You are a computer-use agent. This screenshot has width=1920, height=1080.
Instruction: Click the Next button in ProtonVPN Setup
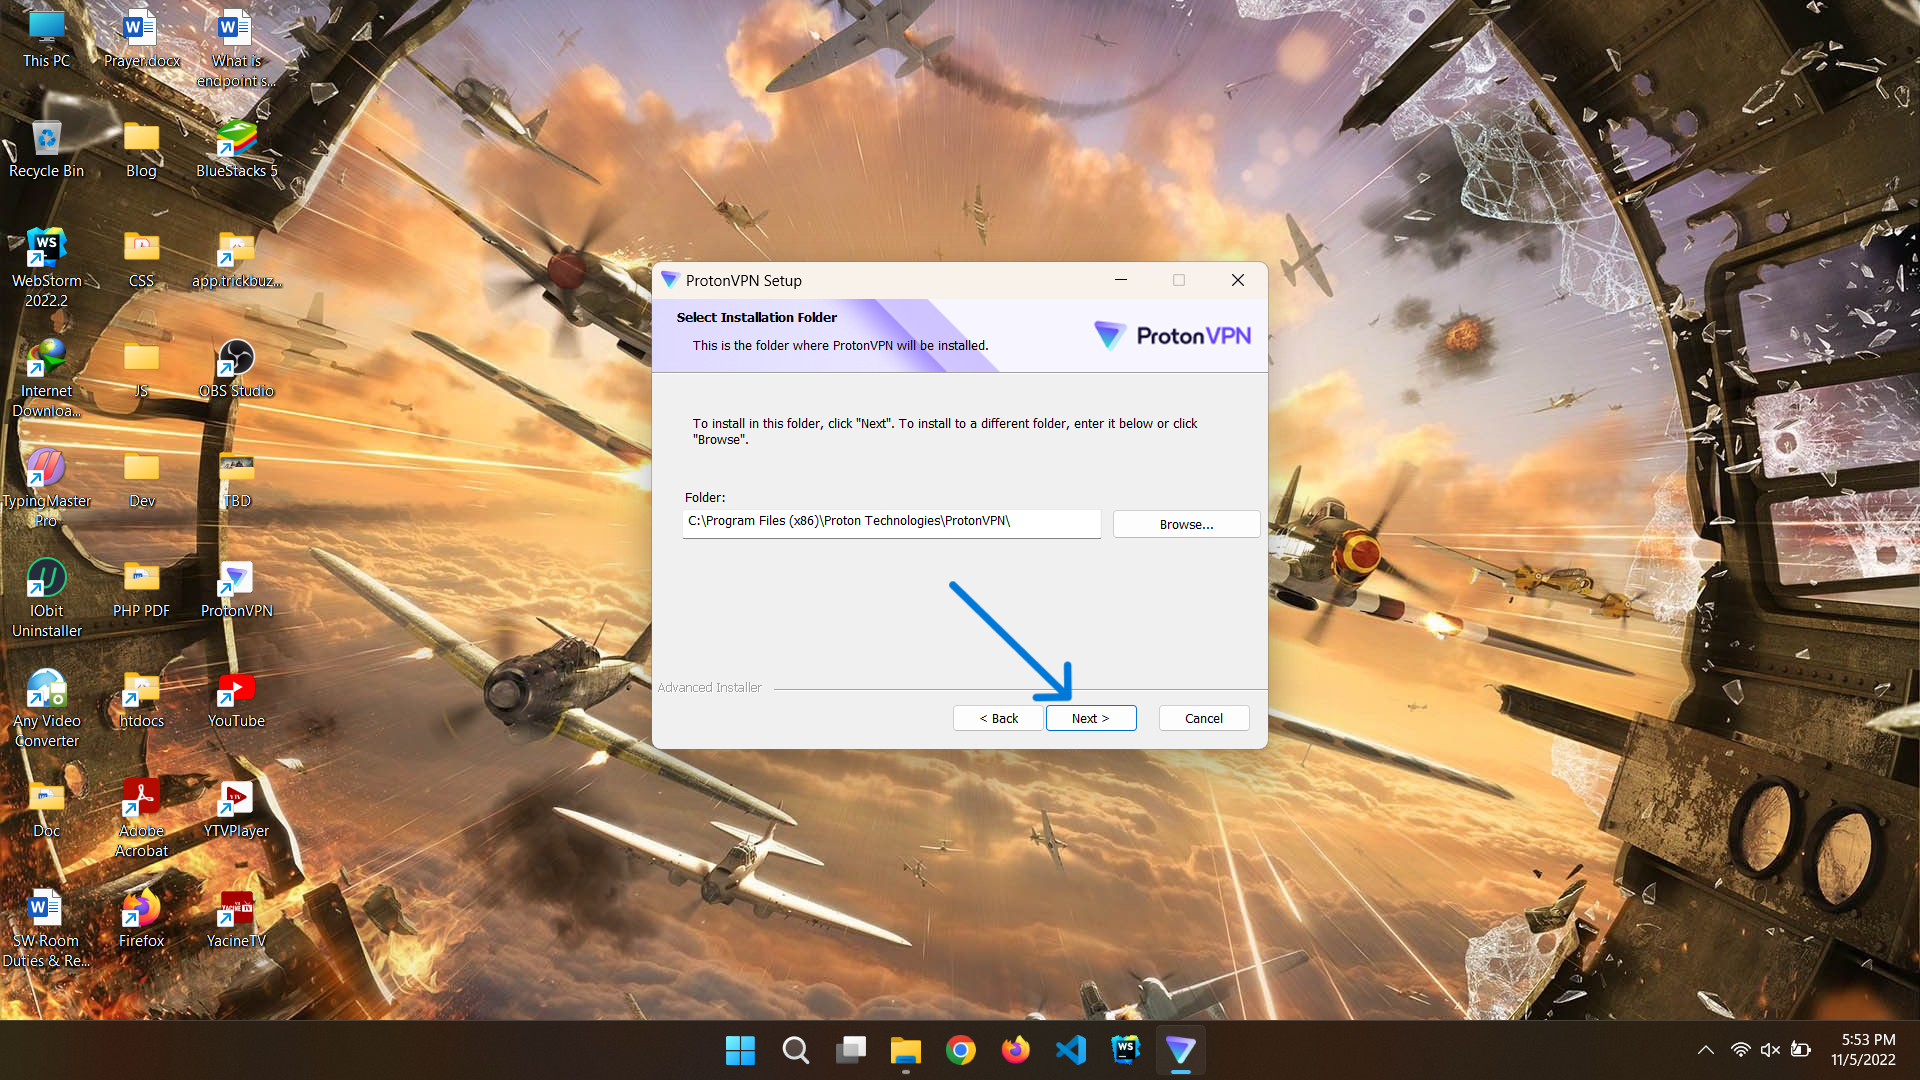click(1090, 718)
